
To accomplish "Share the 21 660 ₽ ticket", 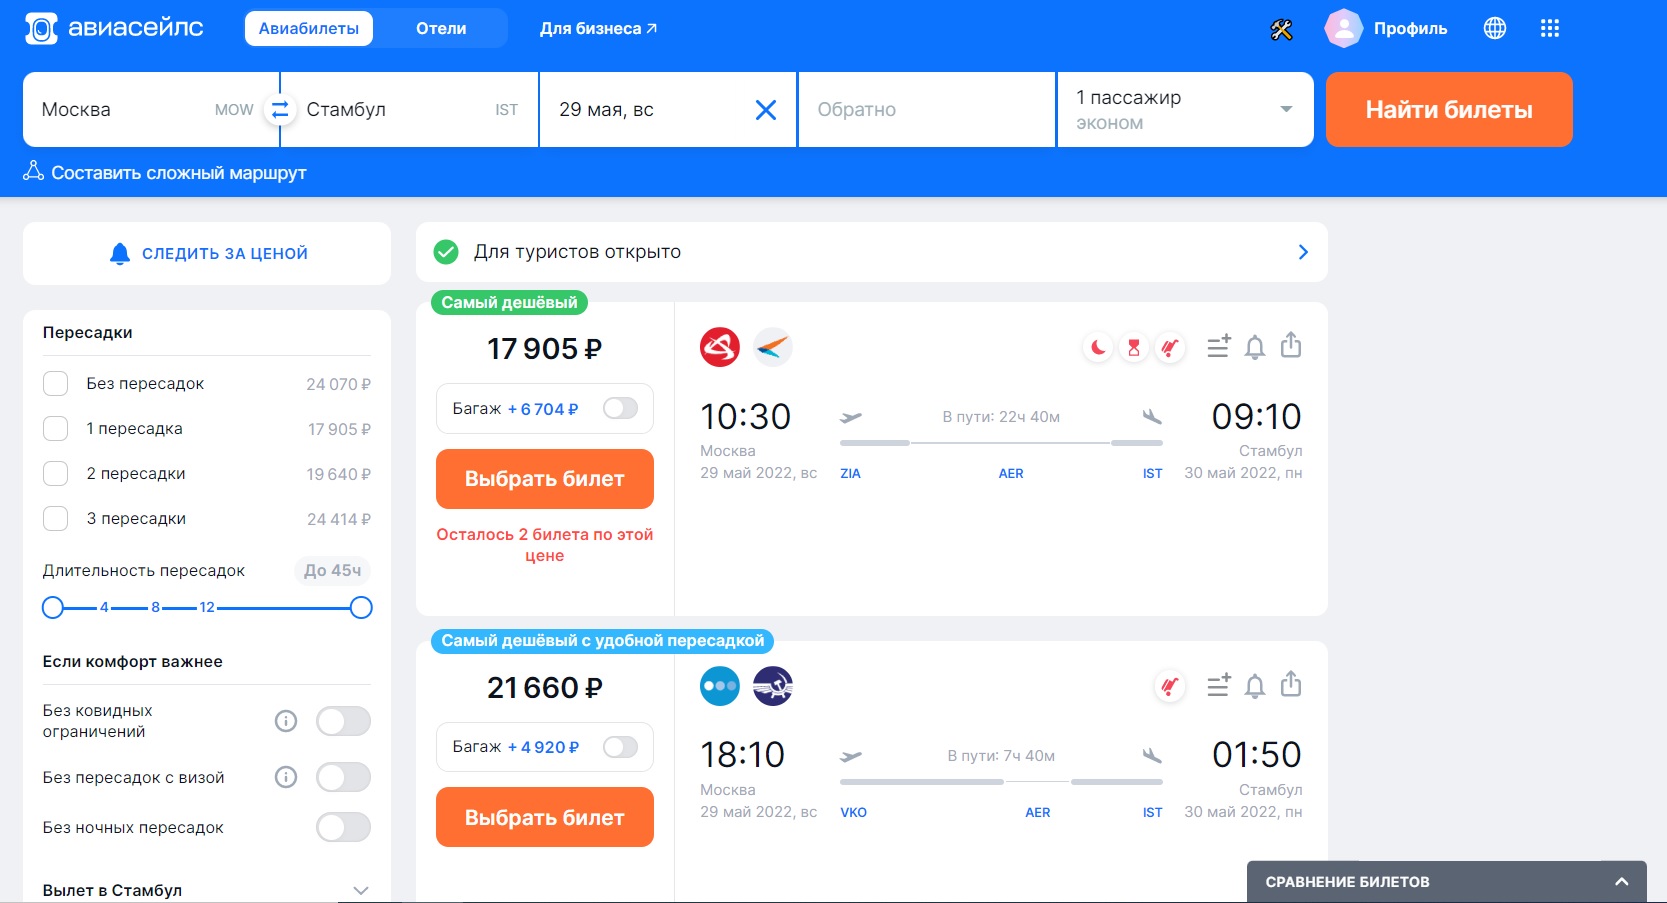I will point(1291,684).
